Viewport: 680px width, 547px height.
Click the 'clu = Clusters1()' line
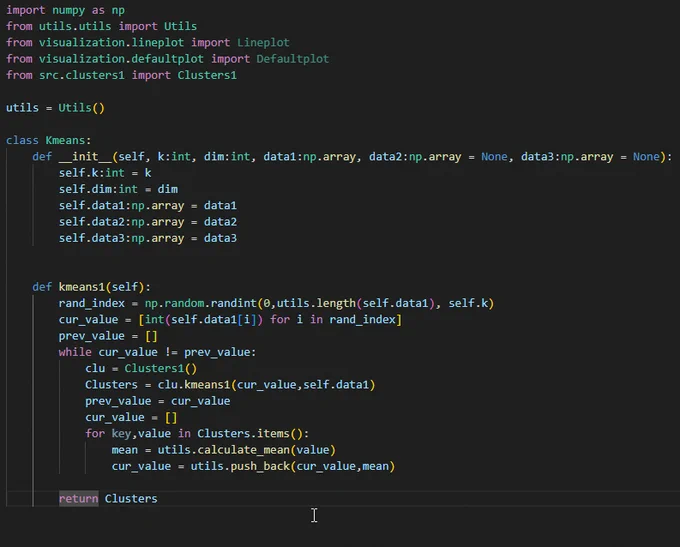141,368
